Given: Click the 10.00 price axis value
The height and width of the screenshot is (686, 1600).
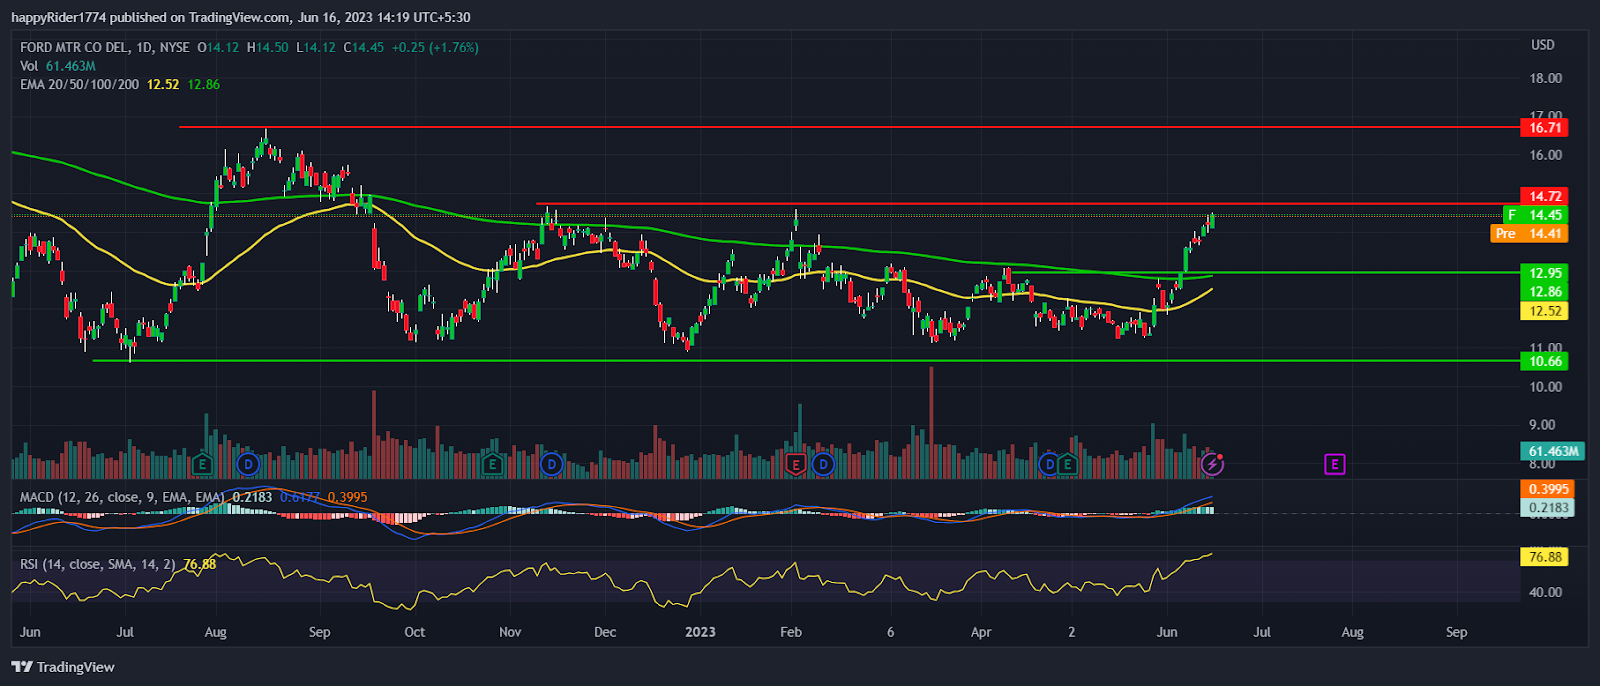Looking at the screenshot, I should 1546,387.
